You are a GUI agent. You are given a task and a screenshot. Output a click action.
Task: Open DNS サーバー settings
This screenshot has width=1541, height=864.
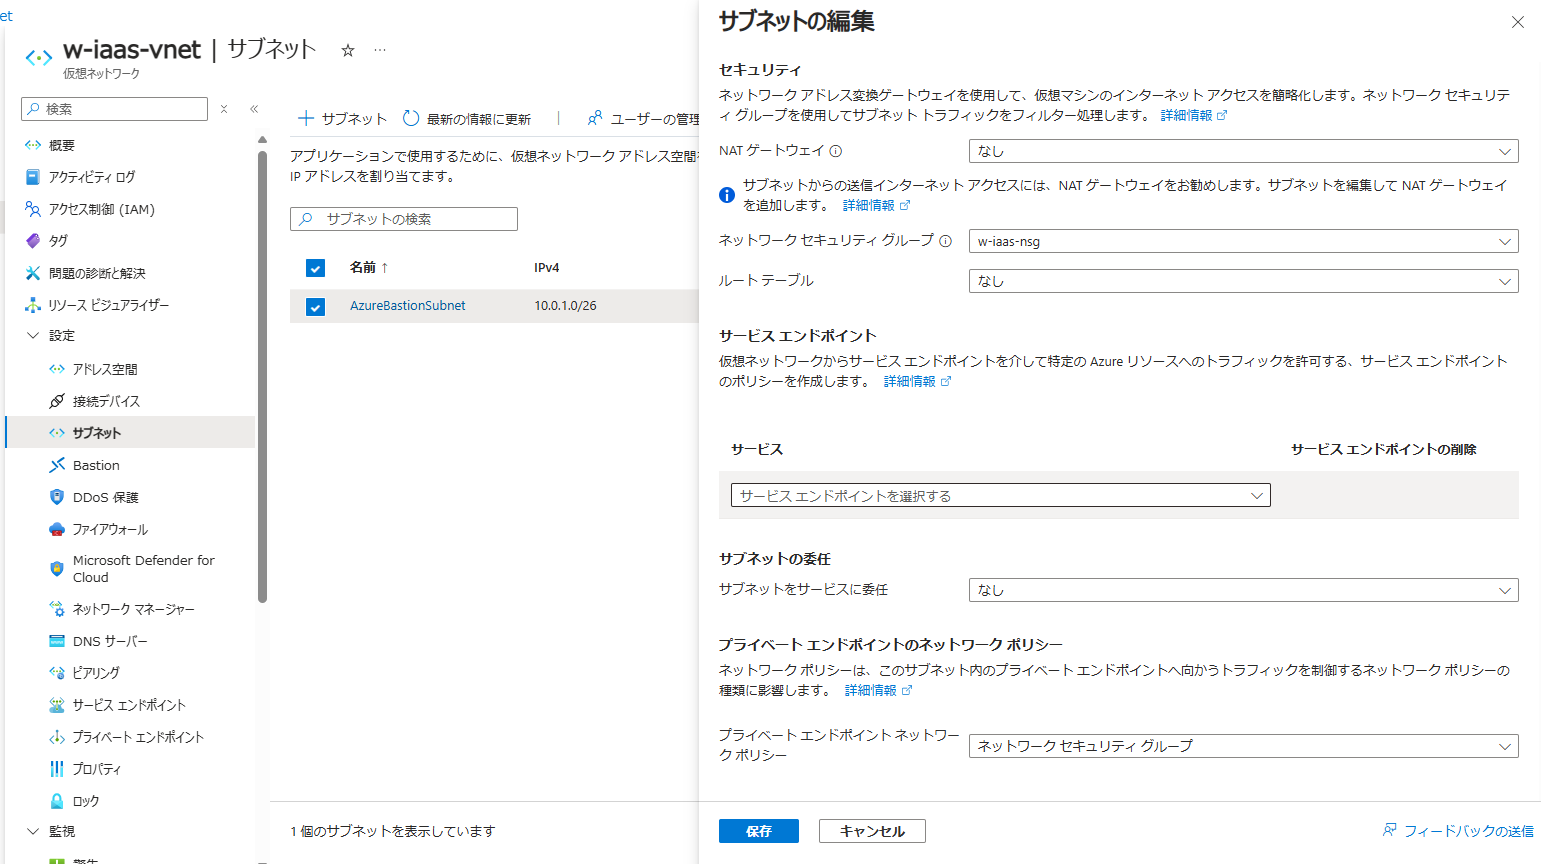(x=109, y=641)
